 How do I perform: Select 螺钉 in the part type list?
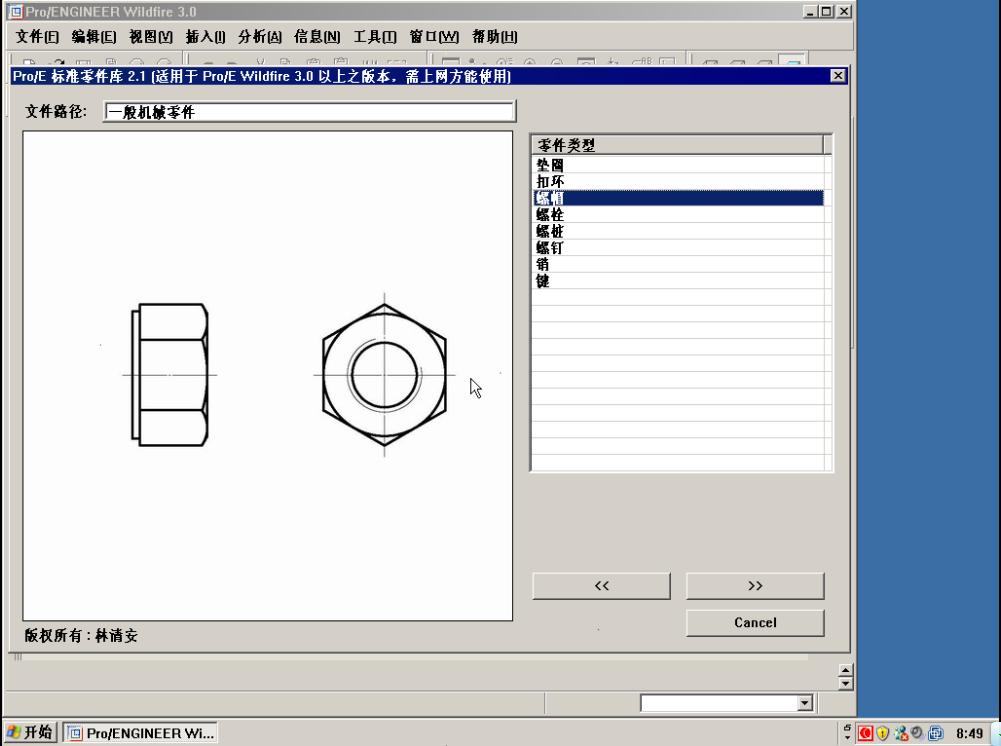tap(679, 248)
